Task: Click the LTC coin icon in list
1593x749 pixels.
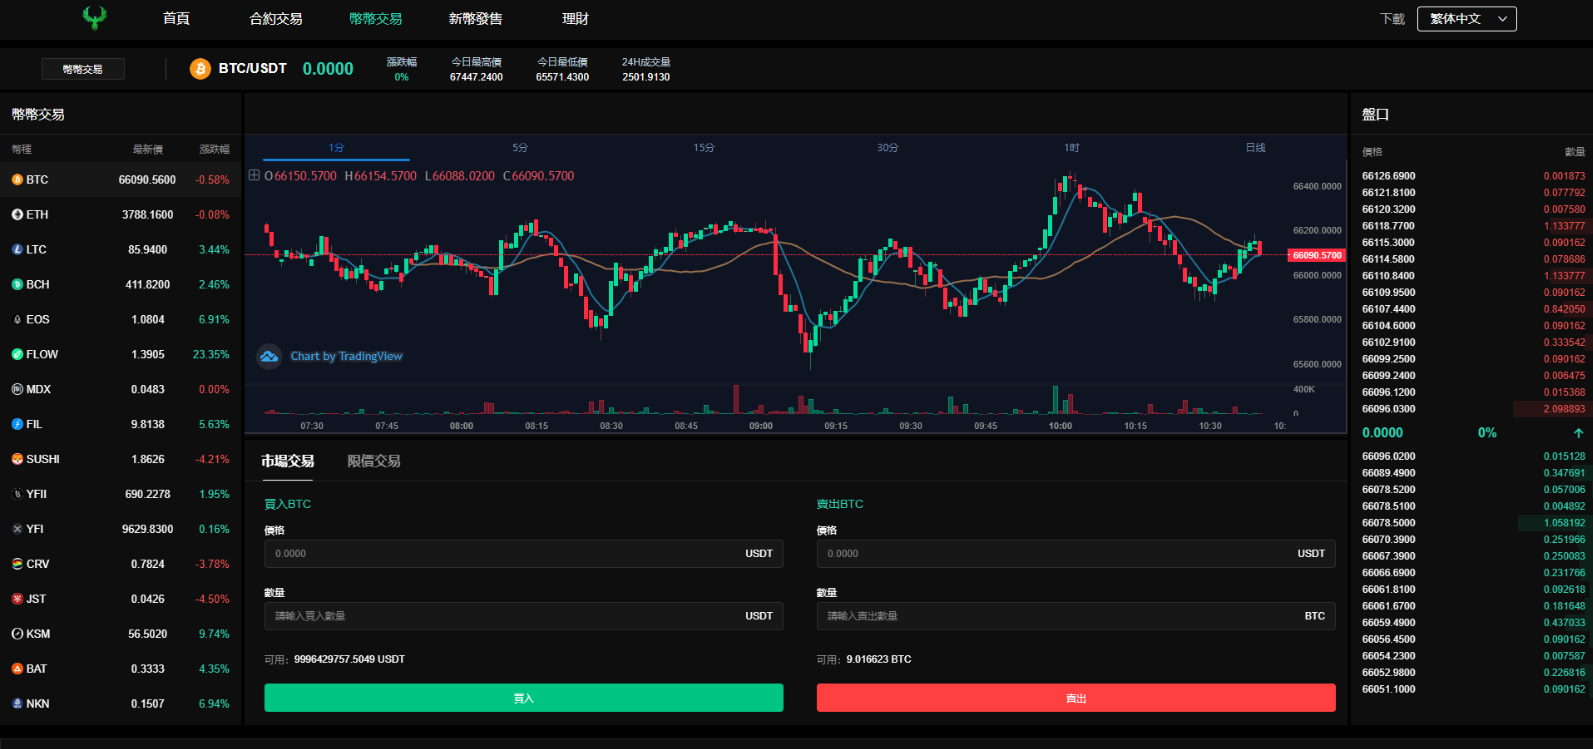Action: tap(17, 250)
